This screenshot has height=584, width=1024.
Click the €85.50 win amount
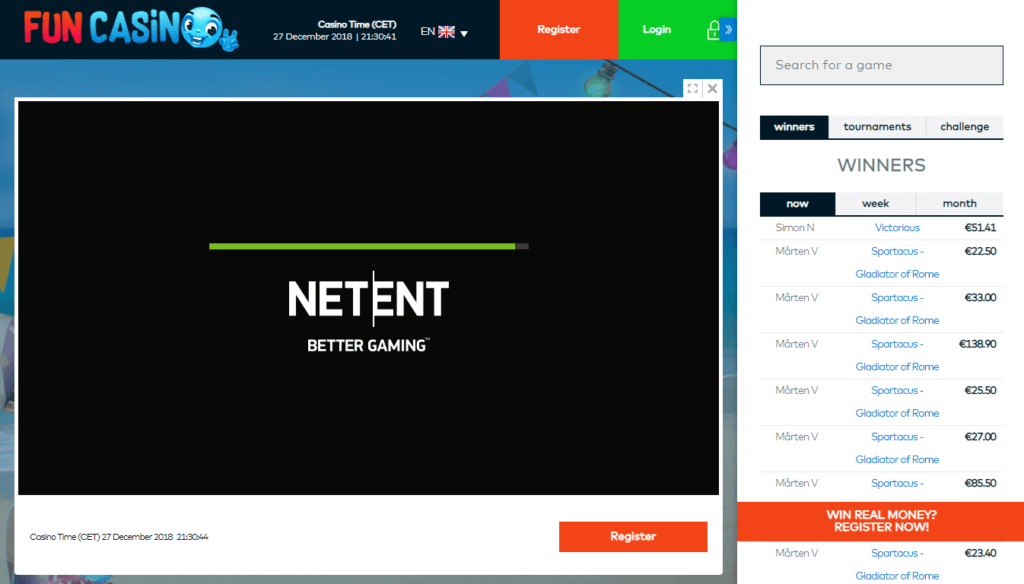[x=980, y=483]
